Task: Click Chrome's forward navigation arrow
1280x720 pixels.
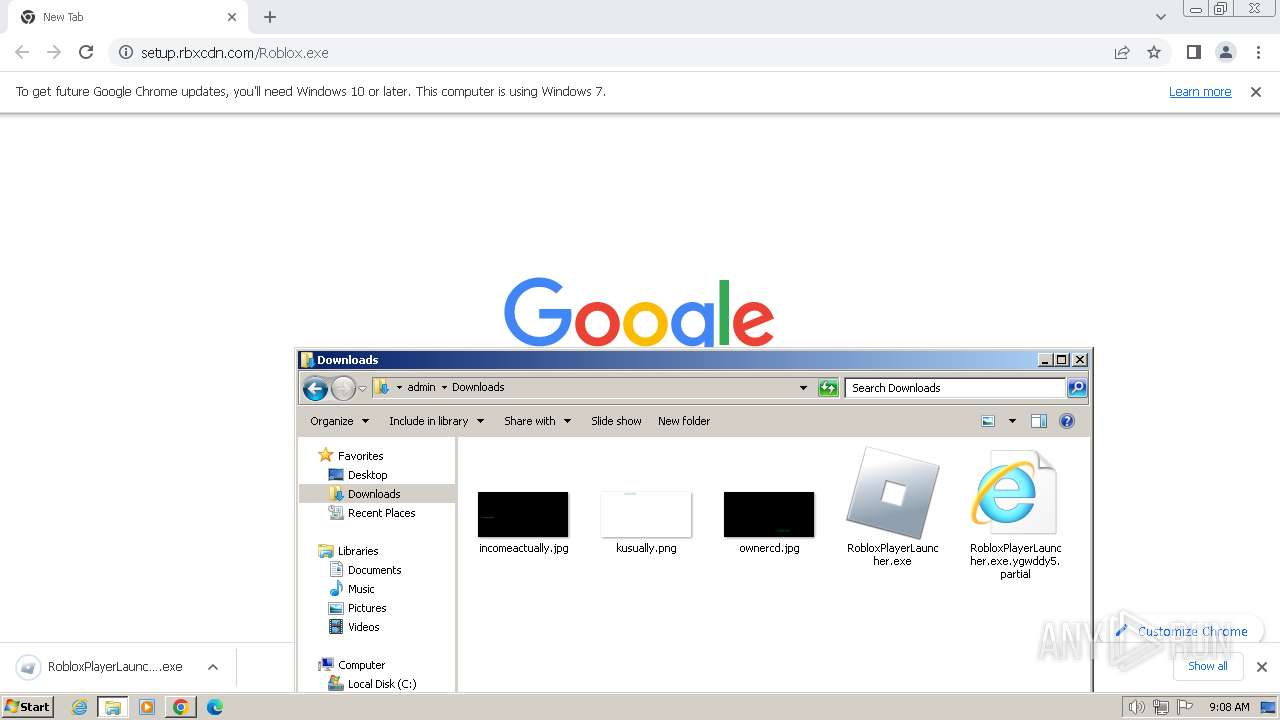Action: coord(54,52)
